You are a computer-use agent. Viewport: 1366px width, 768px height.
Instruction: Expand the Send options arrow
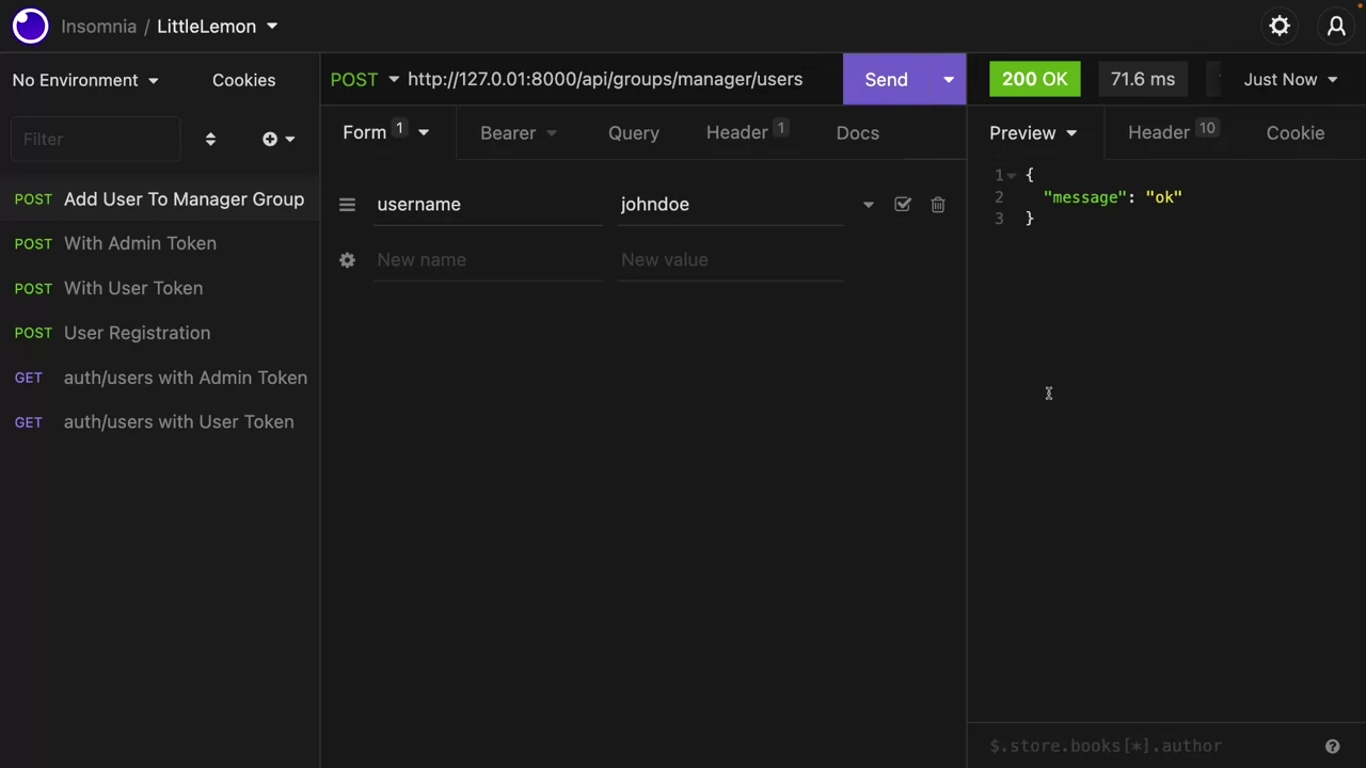point(948,80)
